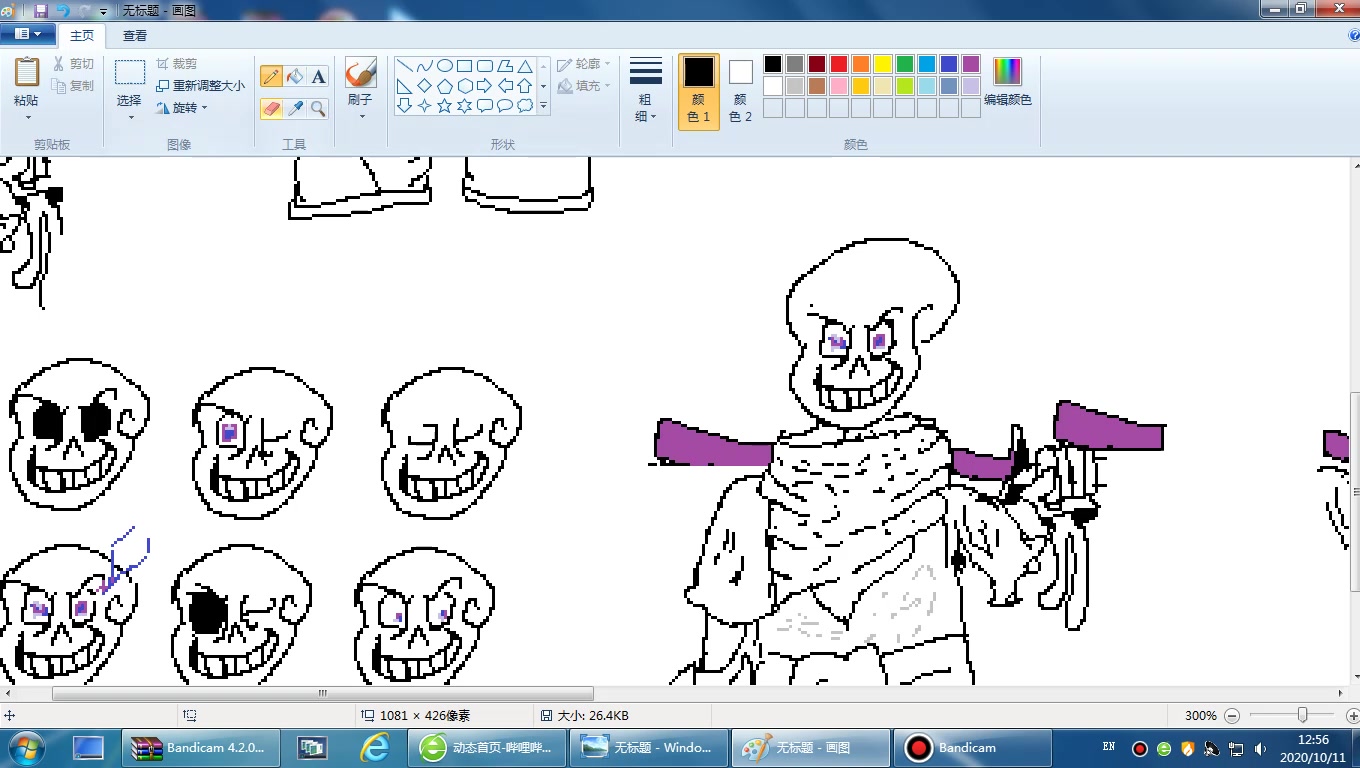Pick the pink color swatch
1360x768 pixels.
click(x=839, y=86)
